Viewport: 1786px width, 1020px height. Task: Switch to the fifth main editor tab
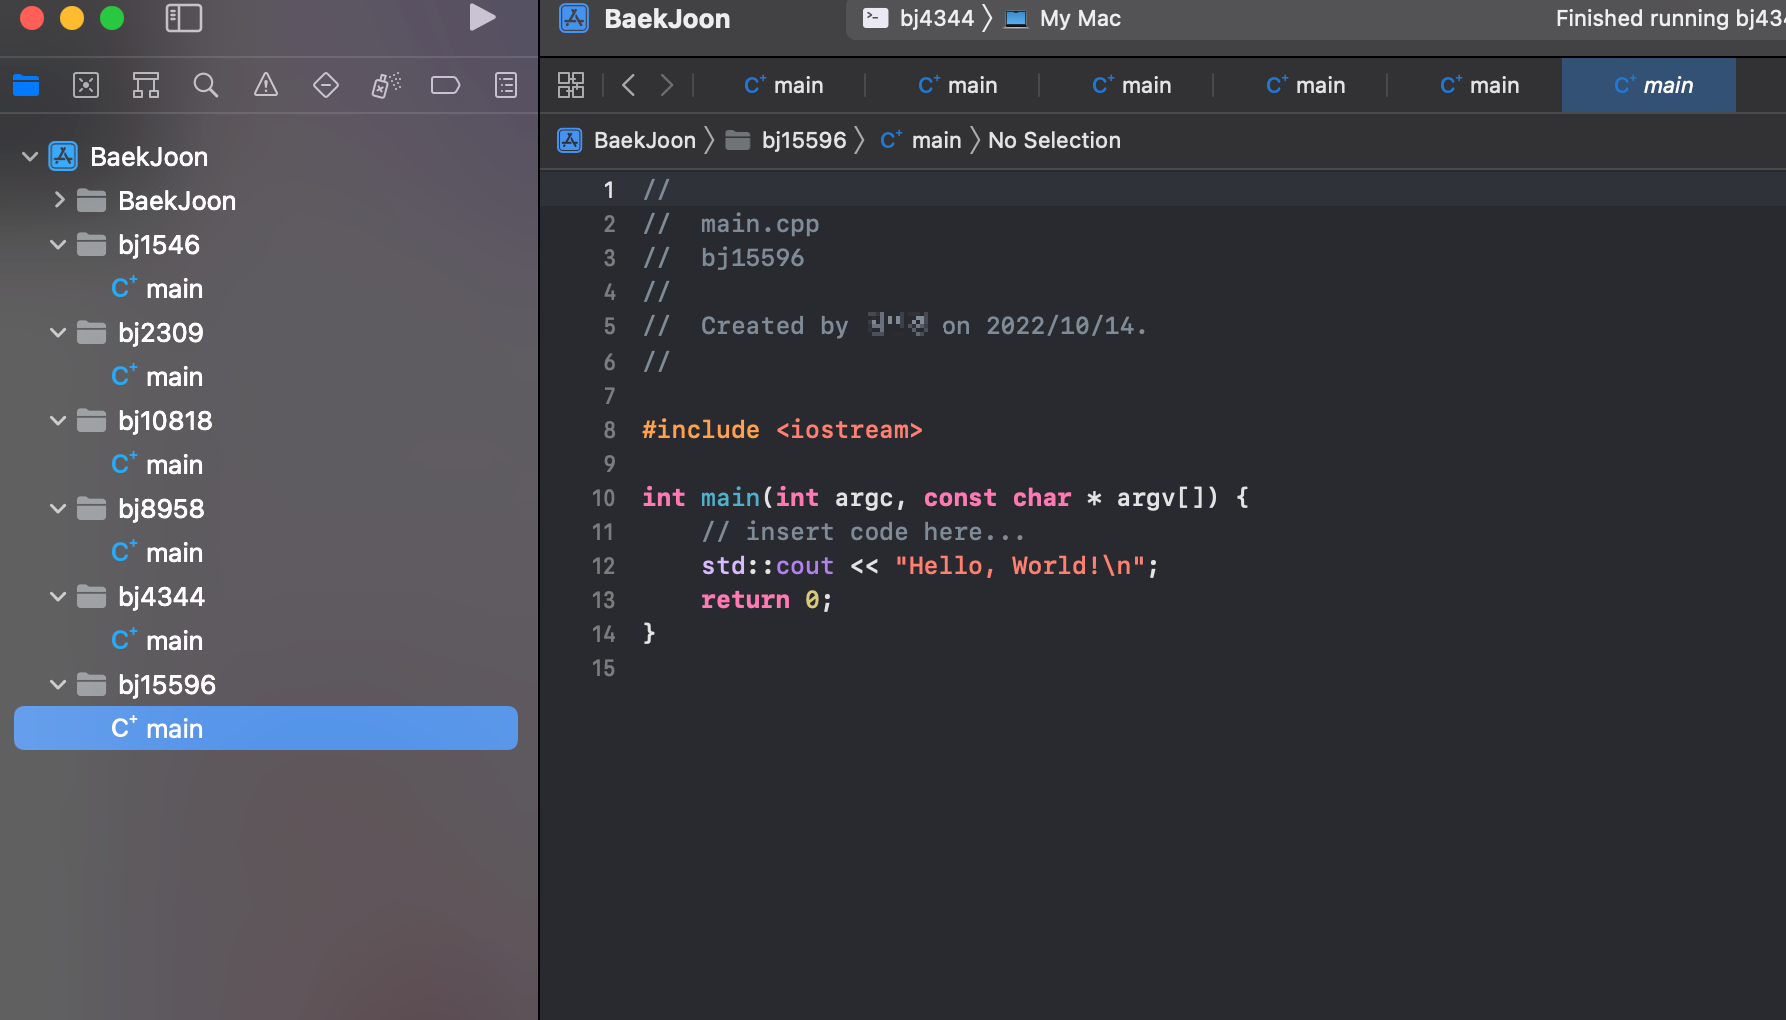(x=1480, y=85)
